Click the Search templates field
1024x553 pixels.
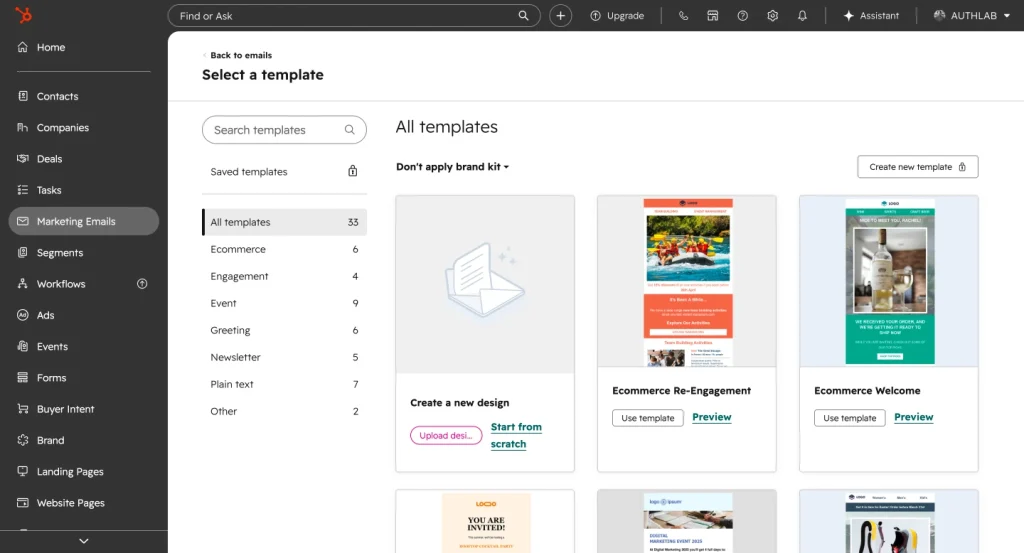284,130
